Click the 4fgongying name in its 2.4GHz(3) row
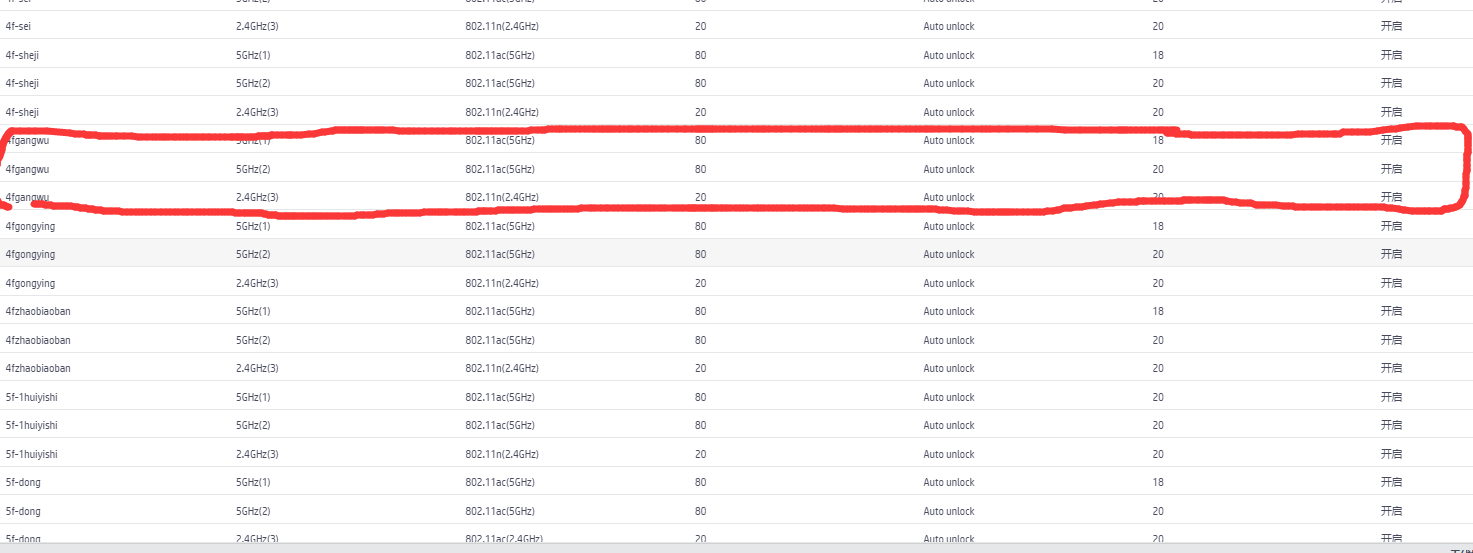The height and width of the screenshot is (553, 1473). [x=30, y=283]
